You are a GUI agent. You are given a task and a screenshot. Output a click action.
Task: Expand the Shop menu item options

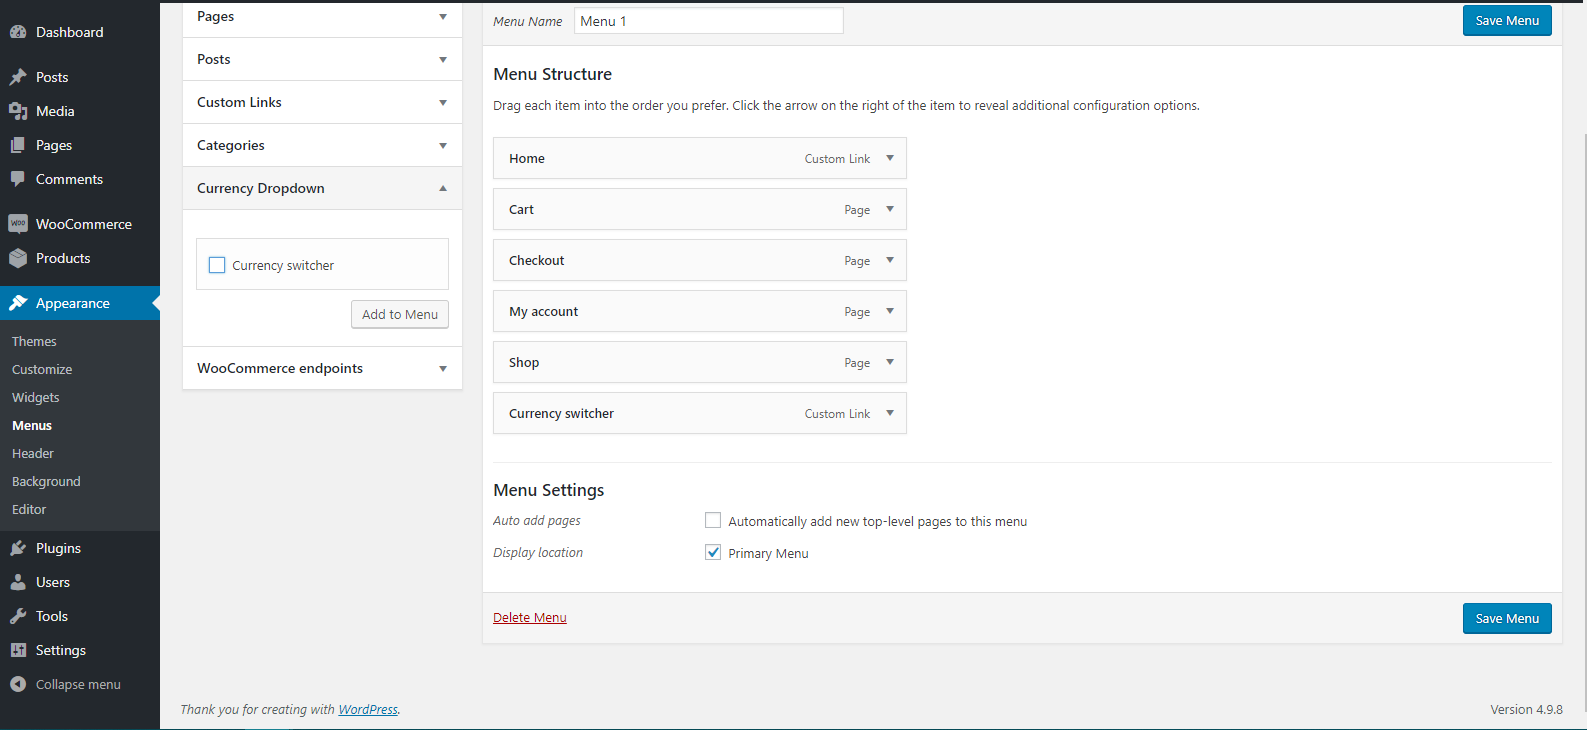[890, 362]
